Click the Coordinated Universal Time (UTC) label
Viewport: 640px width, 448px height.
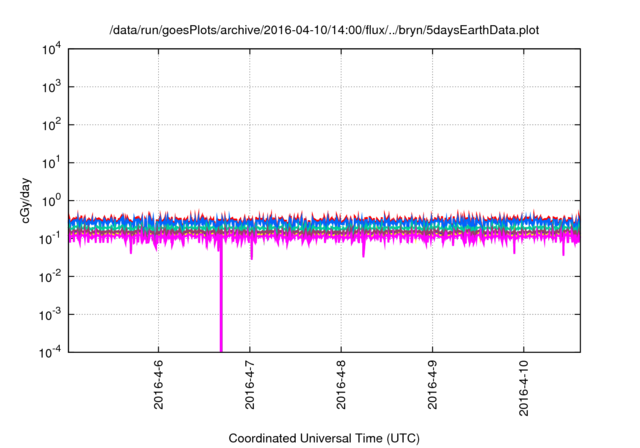tap(324, 438)
